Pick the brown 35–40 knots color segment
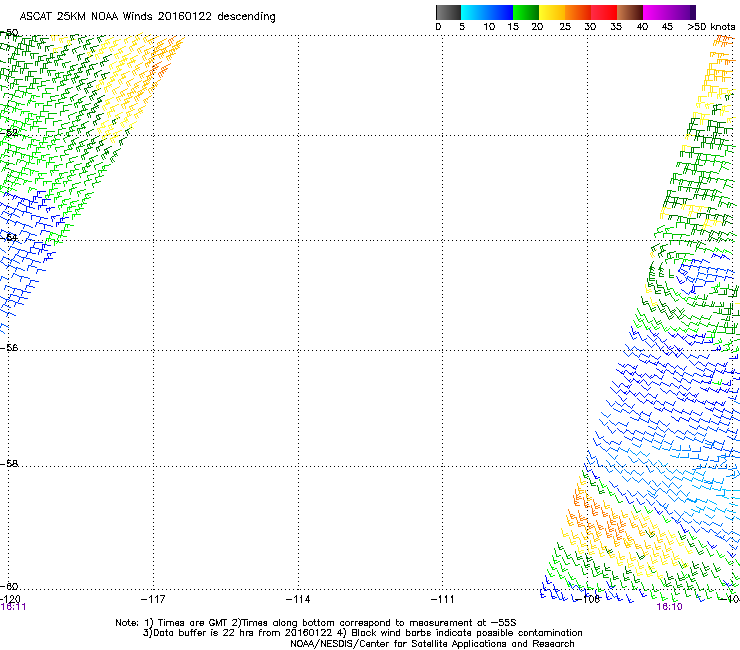This screenshot has width=740, height=650. (x=630, y=12)
